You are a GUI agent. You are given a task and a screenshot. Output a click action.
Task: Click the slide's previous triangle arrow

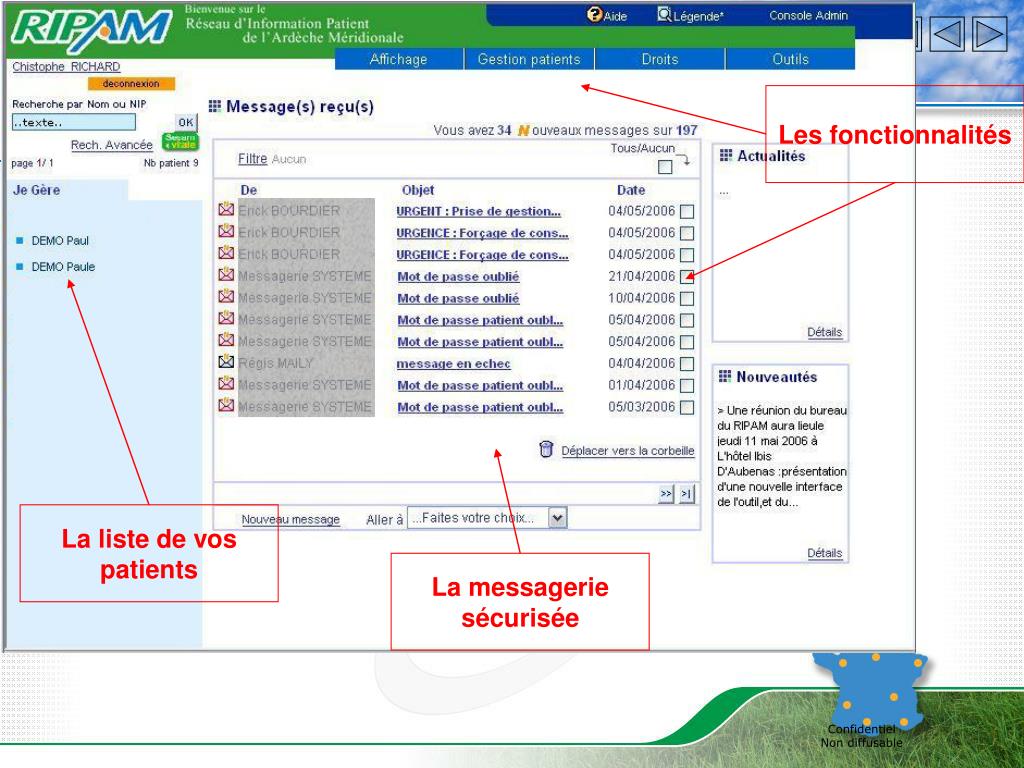947,34
